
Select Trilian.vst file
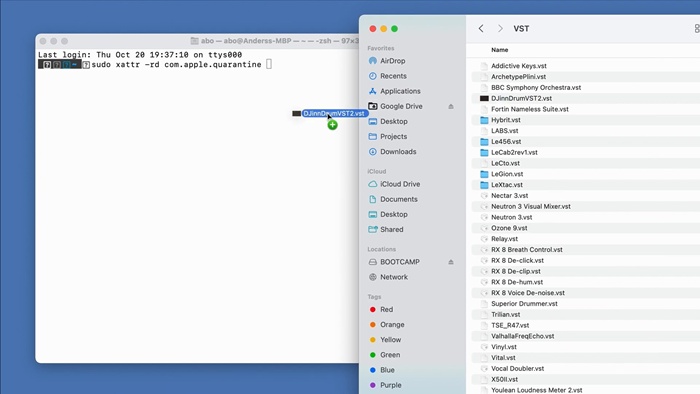[505, 315]
